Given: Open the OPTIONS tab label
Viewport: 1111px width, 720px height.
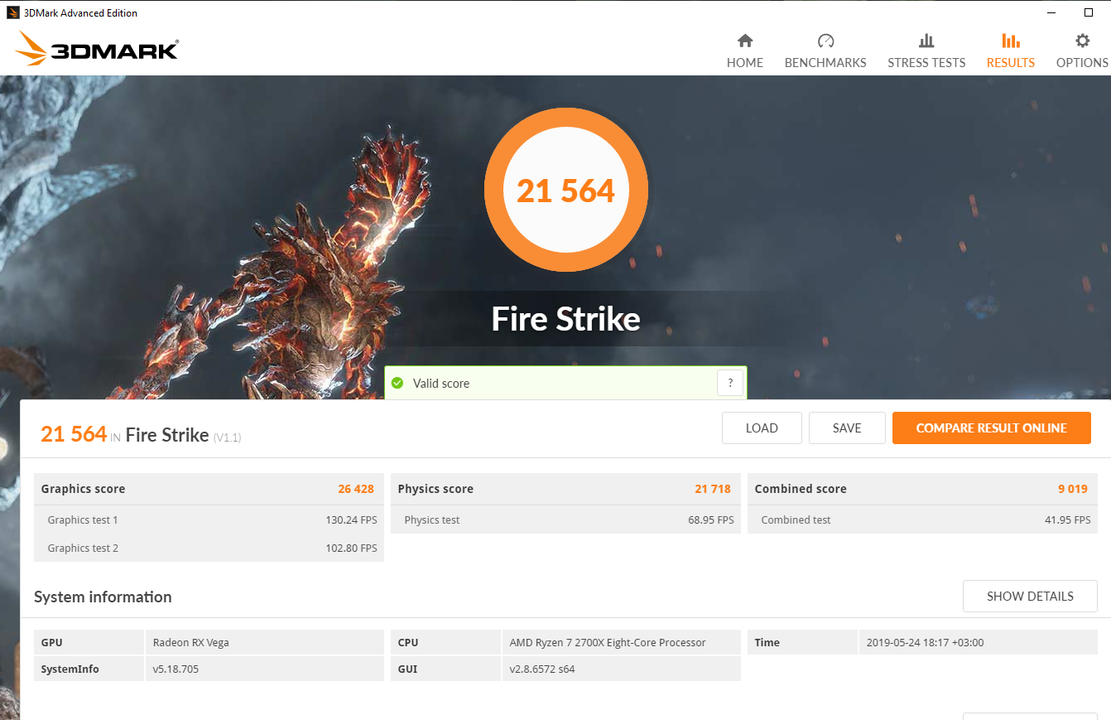Looking at the screenshot, I should (1082, 62).
